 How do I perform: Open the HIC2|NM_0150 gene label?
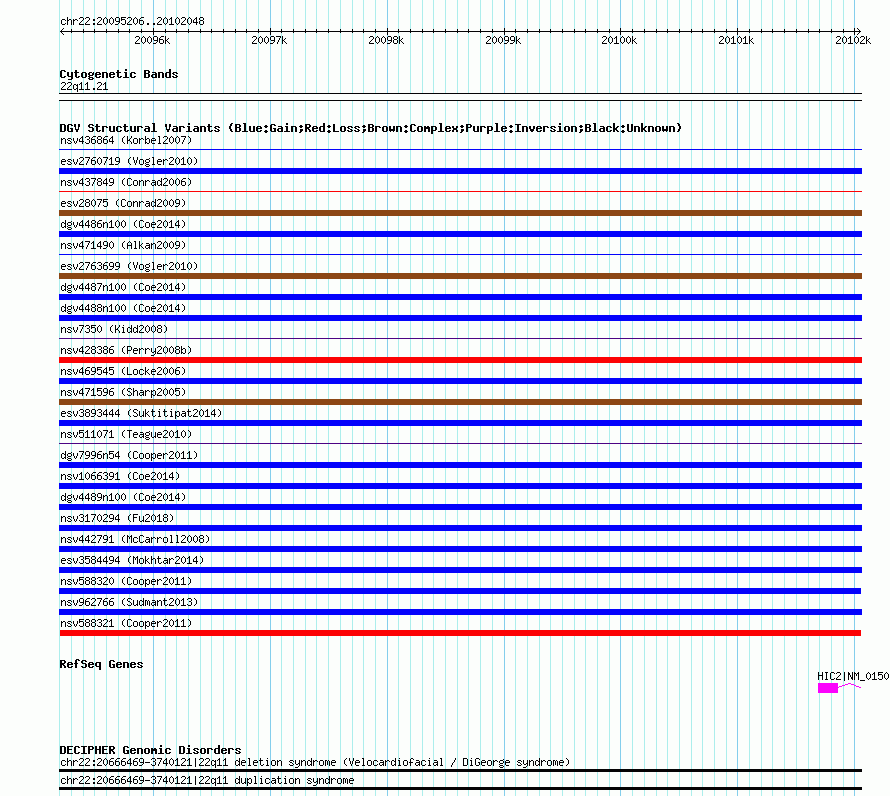pyautogui.click(x=853, y=676)
